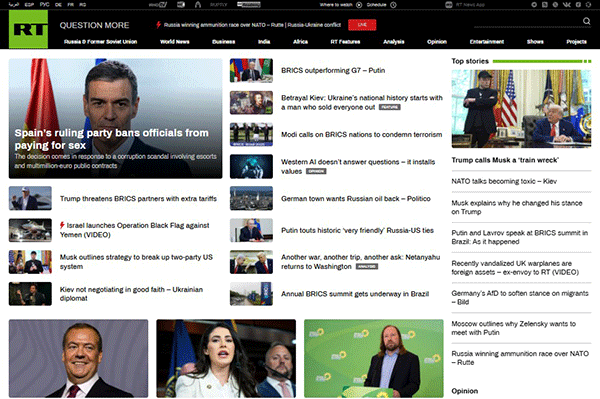600x399 pixels.
Task: Open Russia & Former Soviet Union section
Action: pyautogui.click(x=100, y=42)
